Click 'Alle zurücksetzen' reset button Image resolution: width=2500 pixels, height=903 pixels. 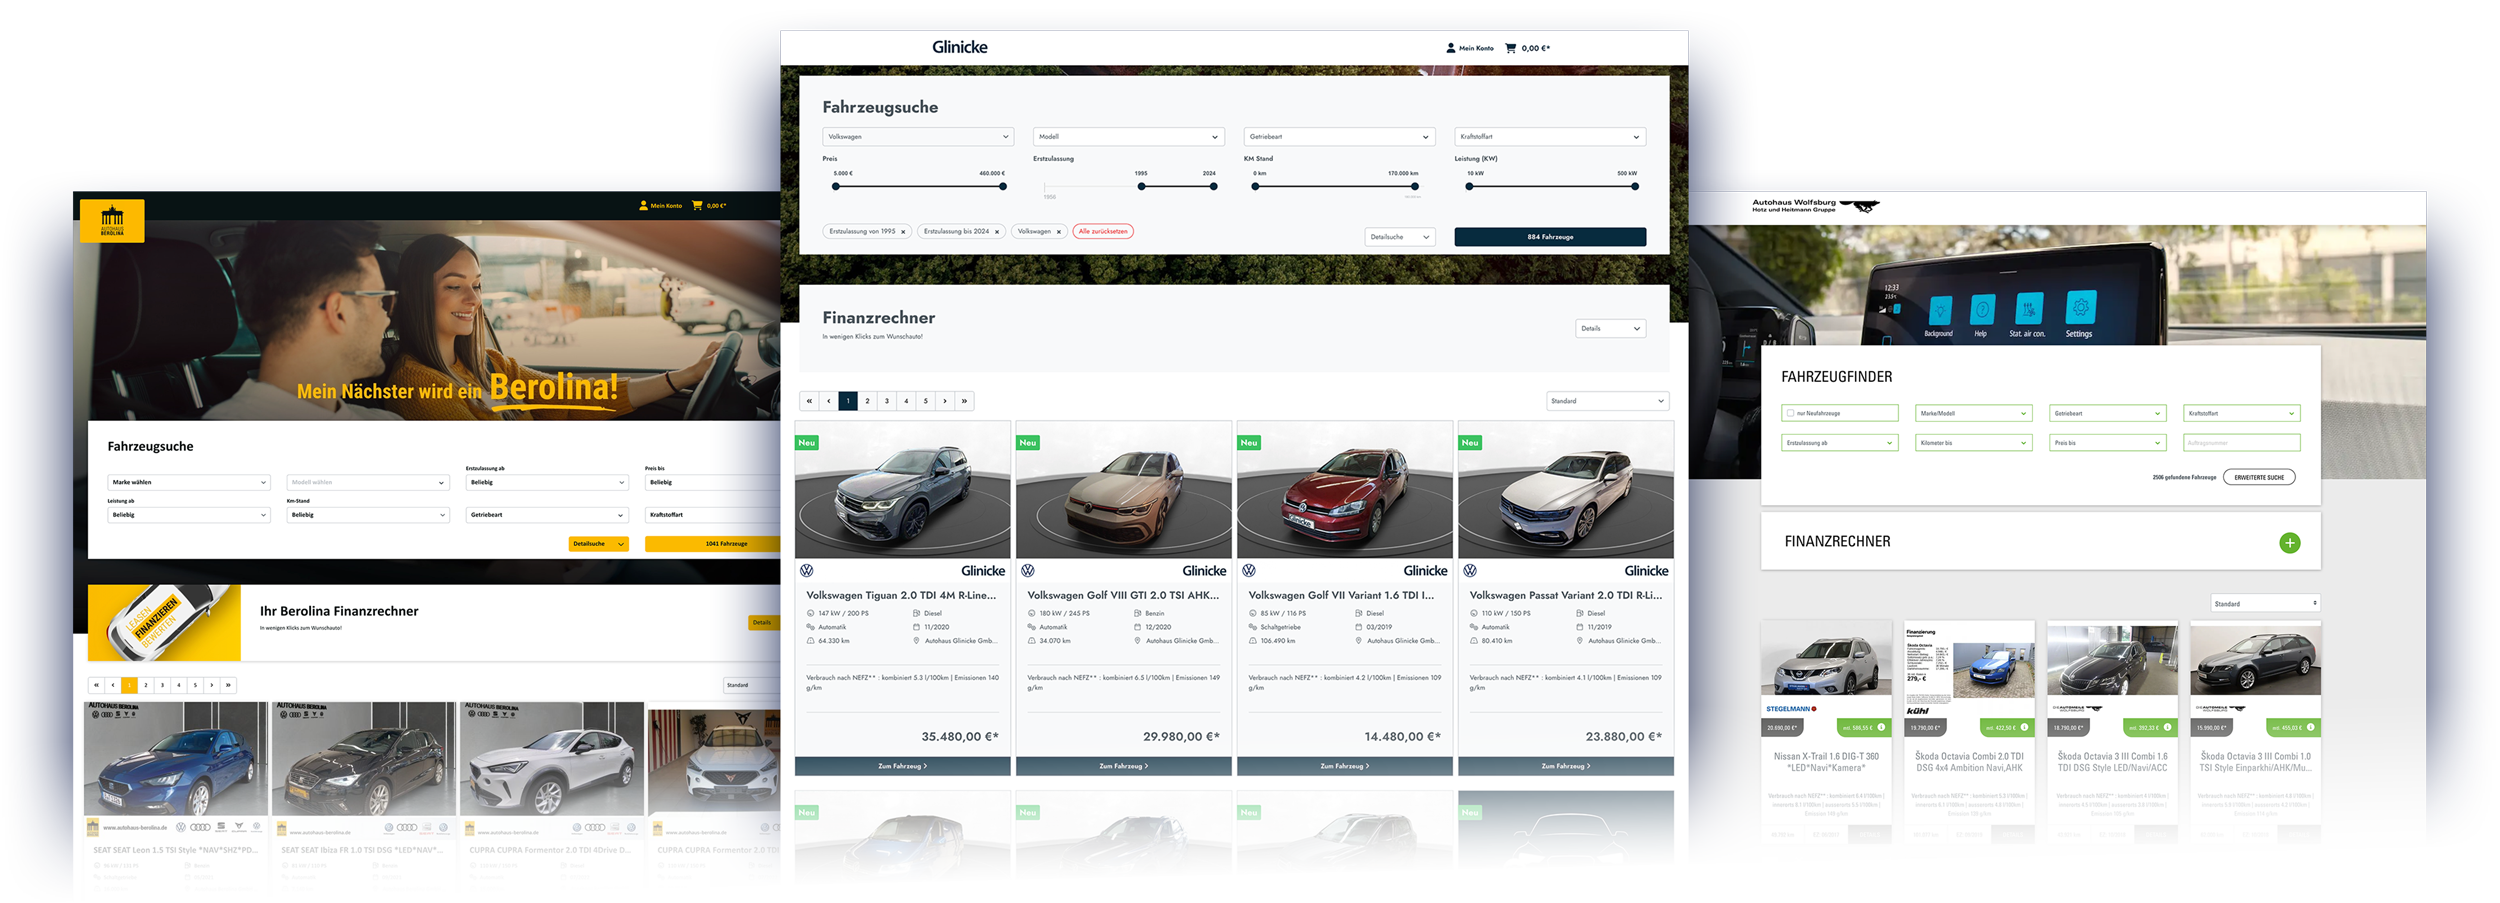(1103, 232)
